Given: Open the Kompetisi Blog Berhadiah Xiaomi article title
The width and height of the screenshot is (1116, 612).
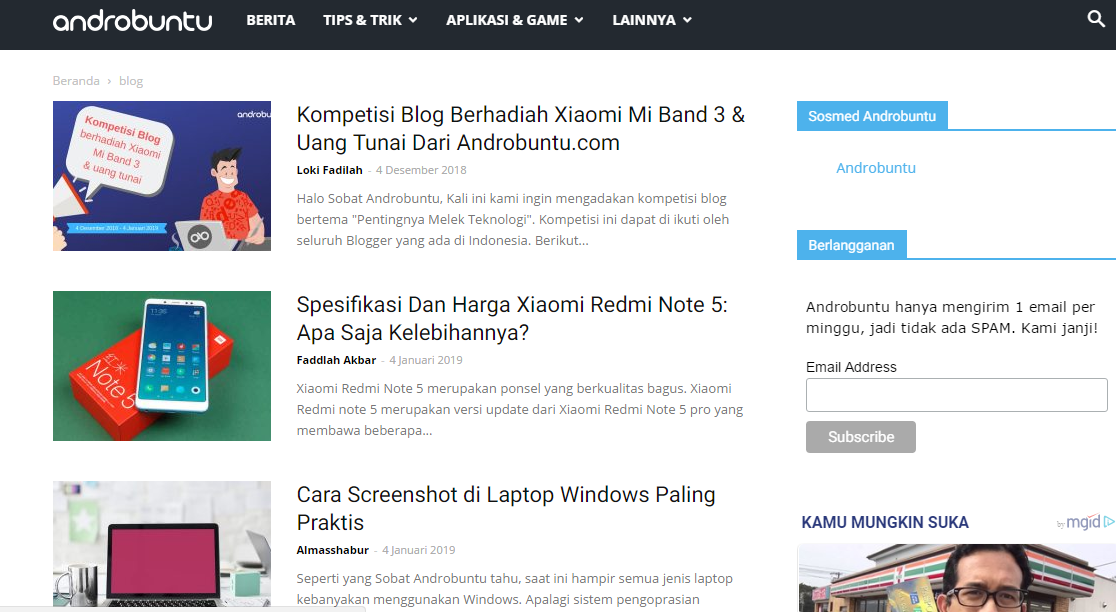Looking at the screenshot, I should click(521, 128).
